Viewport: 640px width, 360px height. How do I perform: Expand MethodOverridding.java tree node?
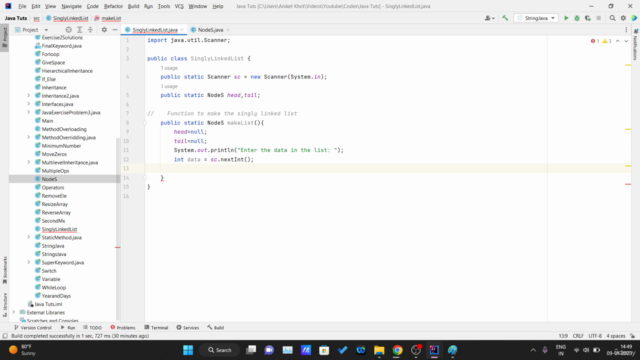(x=29, y=137)
